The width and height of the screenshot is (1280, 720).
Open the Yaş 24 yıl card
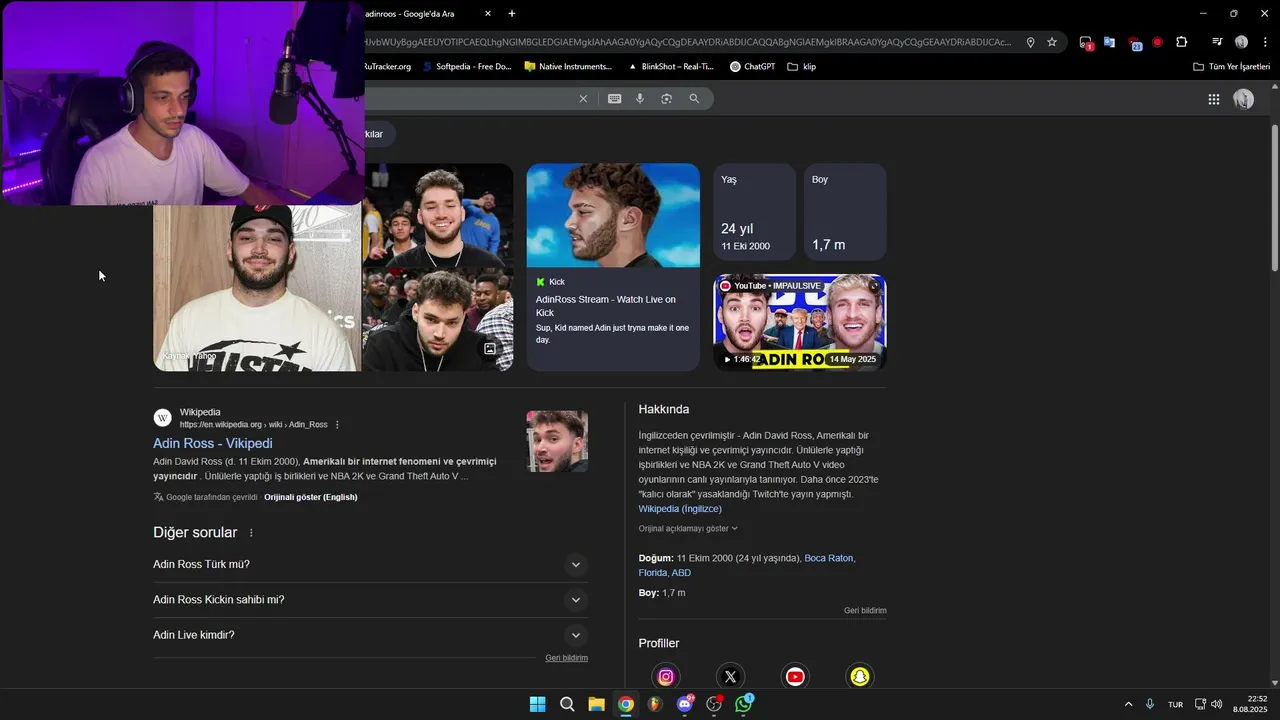click(754, 212)
